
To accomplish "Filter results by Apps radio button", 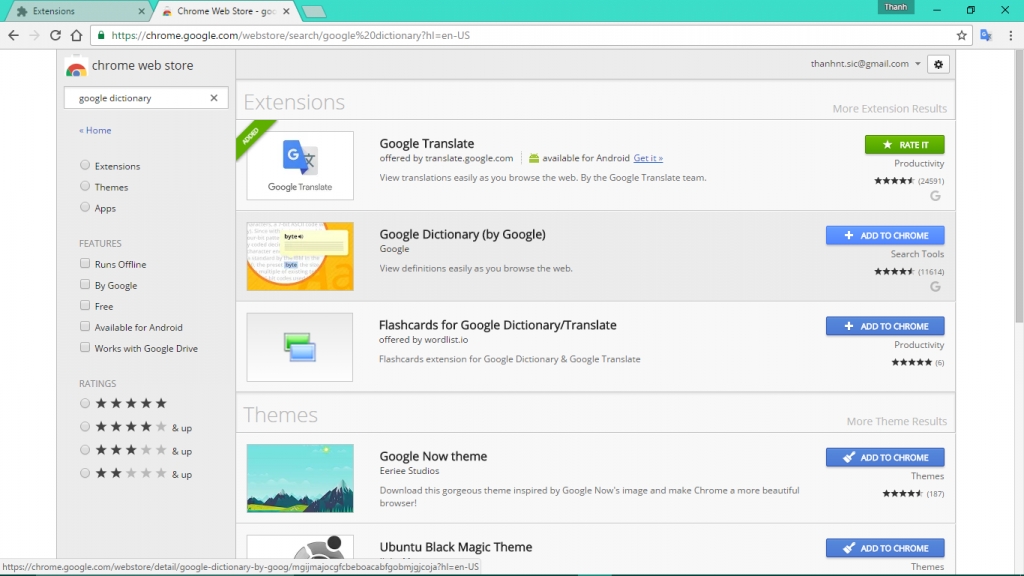I will pyautogui.click(x=85, y=207).
